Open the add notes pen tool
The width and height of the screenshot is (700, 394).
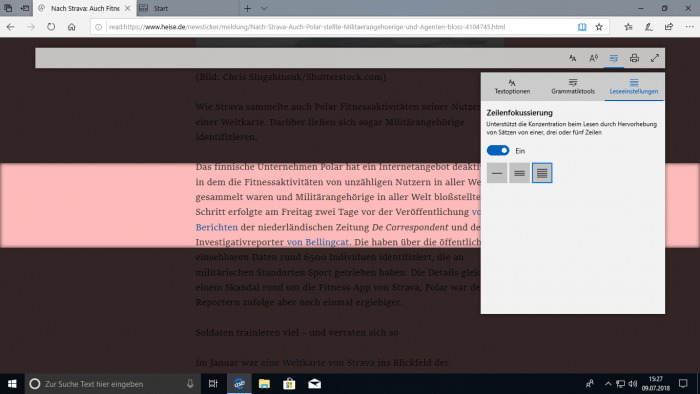[x=649, y=27]
